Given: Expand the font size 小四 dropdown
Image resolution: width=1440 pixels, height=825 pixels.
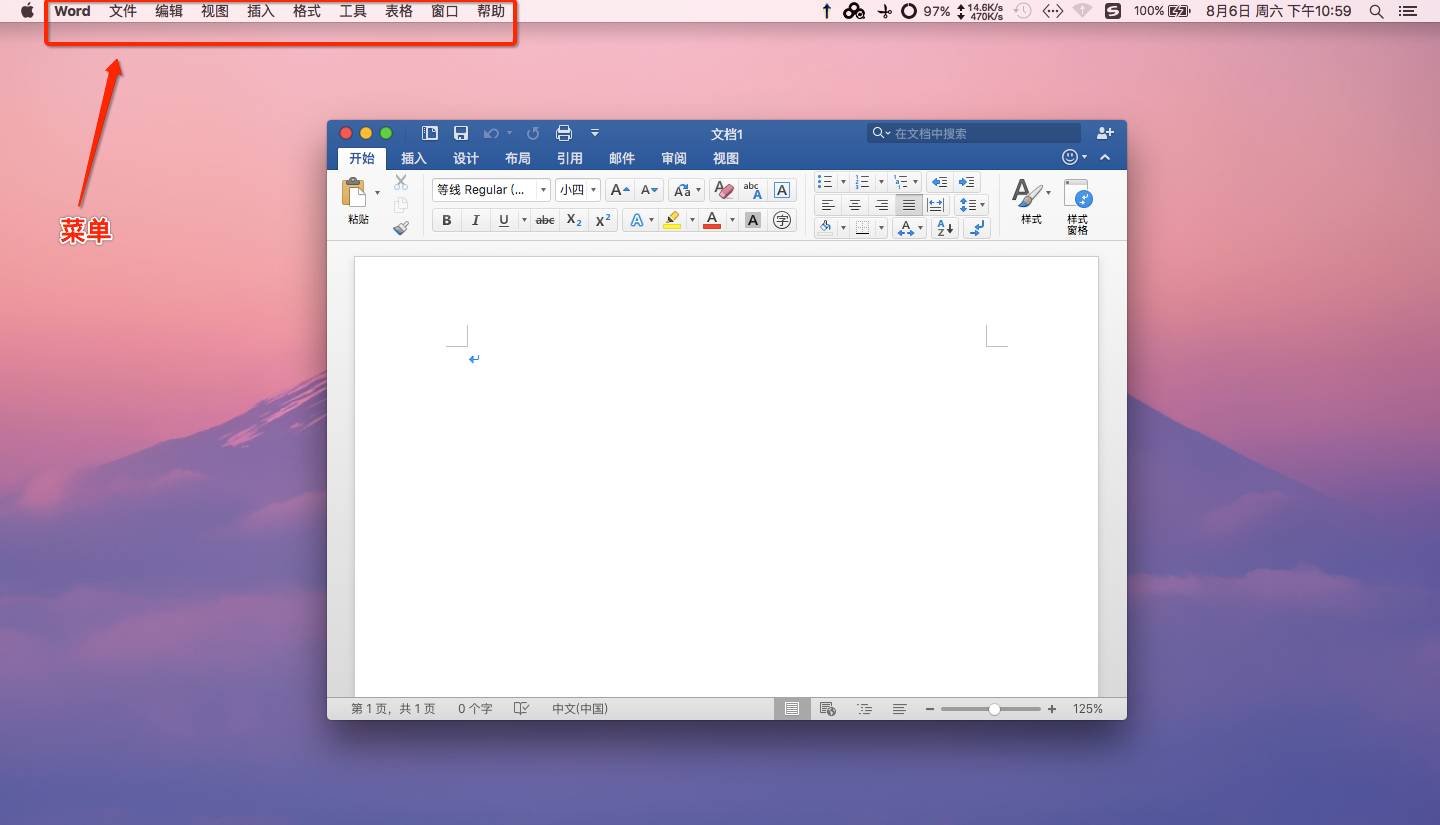Looking at the screenshot, I should (x=593, y=190).
